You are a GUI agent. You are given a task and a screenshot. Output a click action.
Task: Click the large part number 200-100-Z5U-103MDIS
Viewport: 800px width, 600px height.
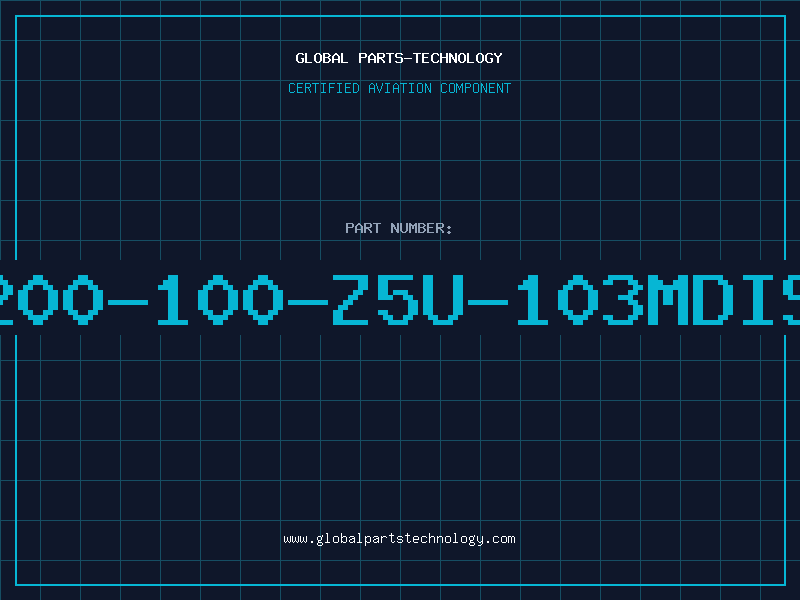coord(400,299)
